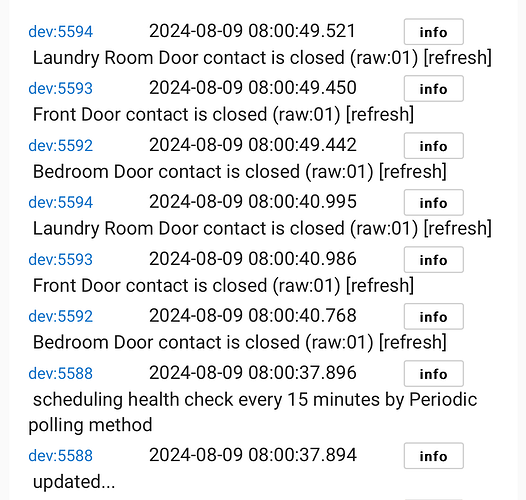Screen dimensions: 526x500
Task: Select first Laundry Room Door contact message
Action: pyautogui.click(x=262, y=58)
